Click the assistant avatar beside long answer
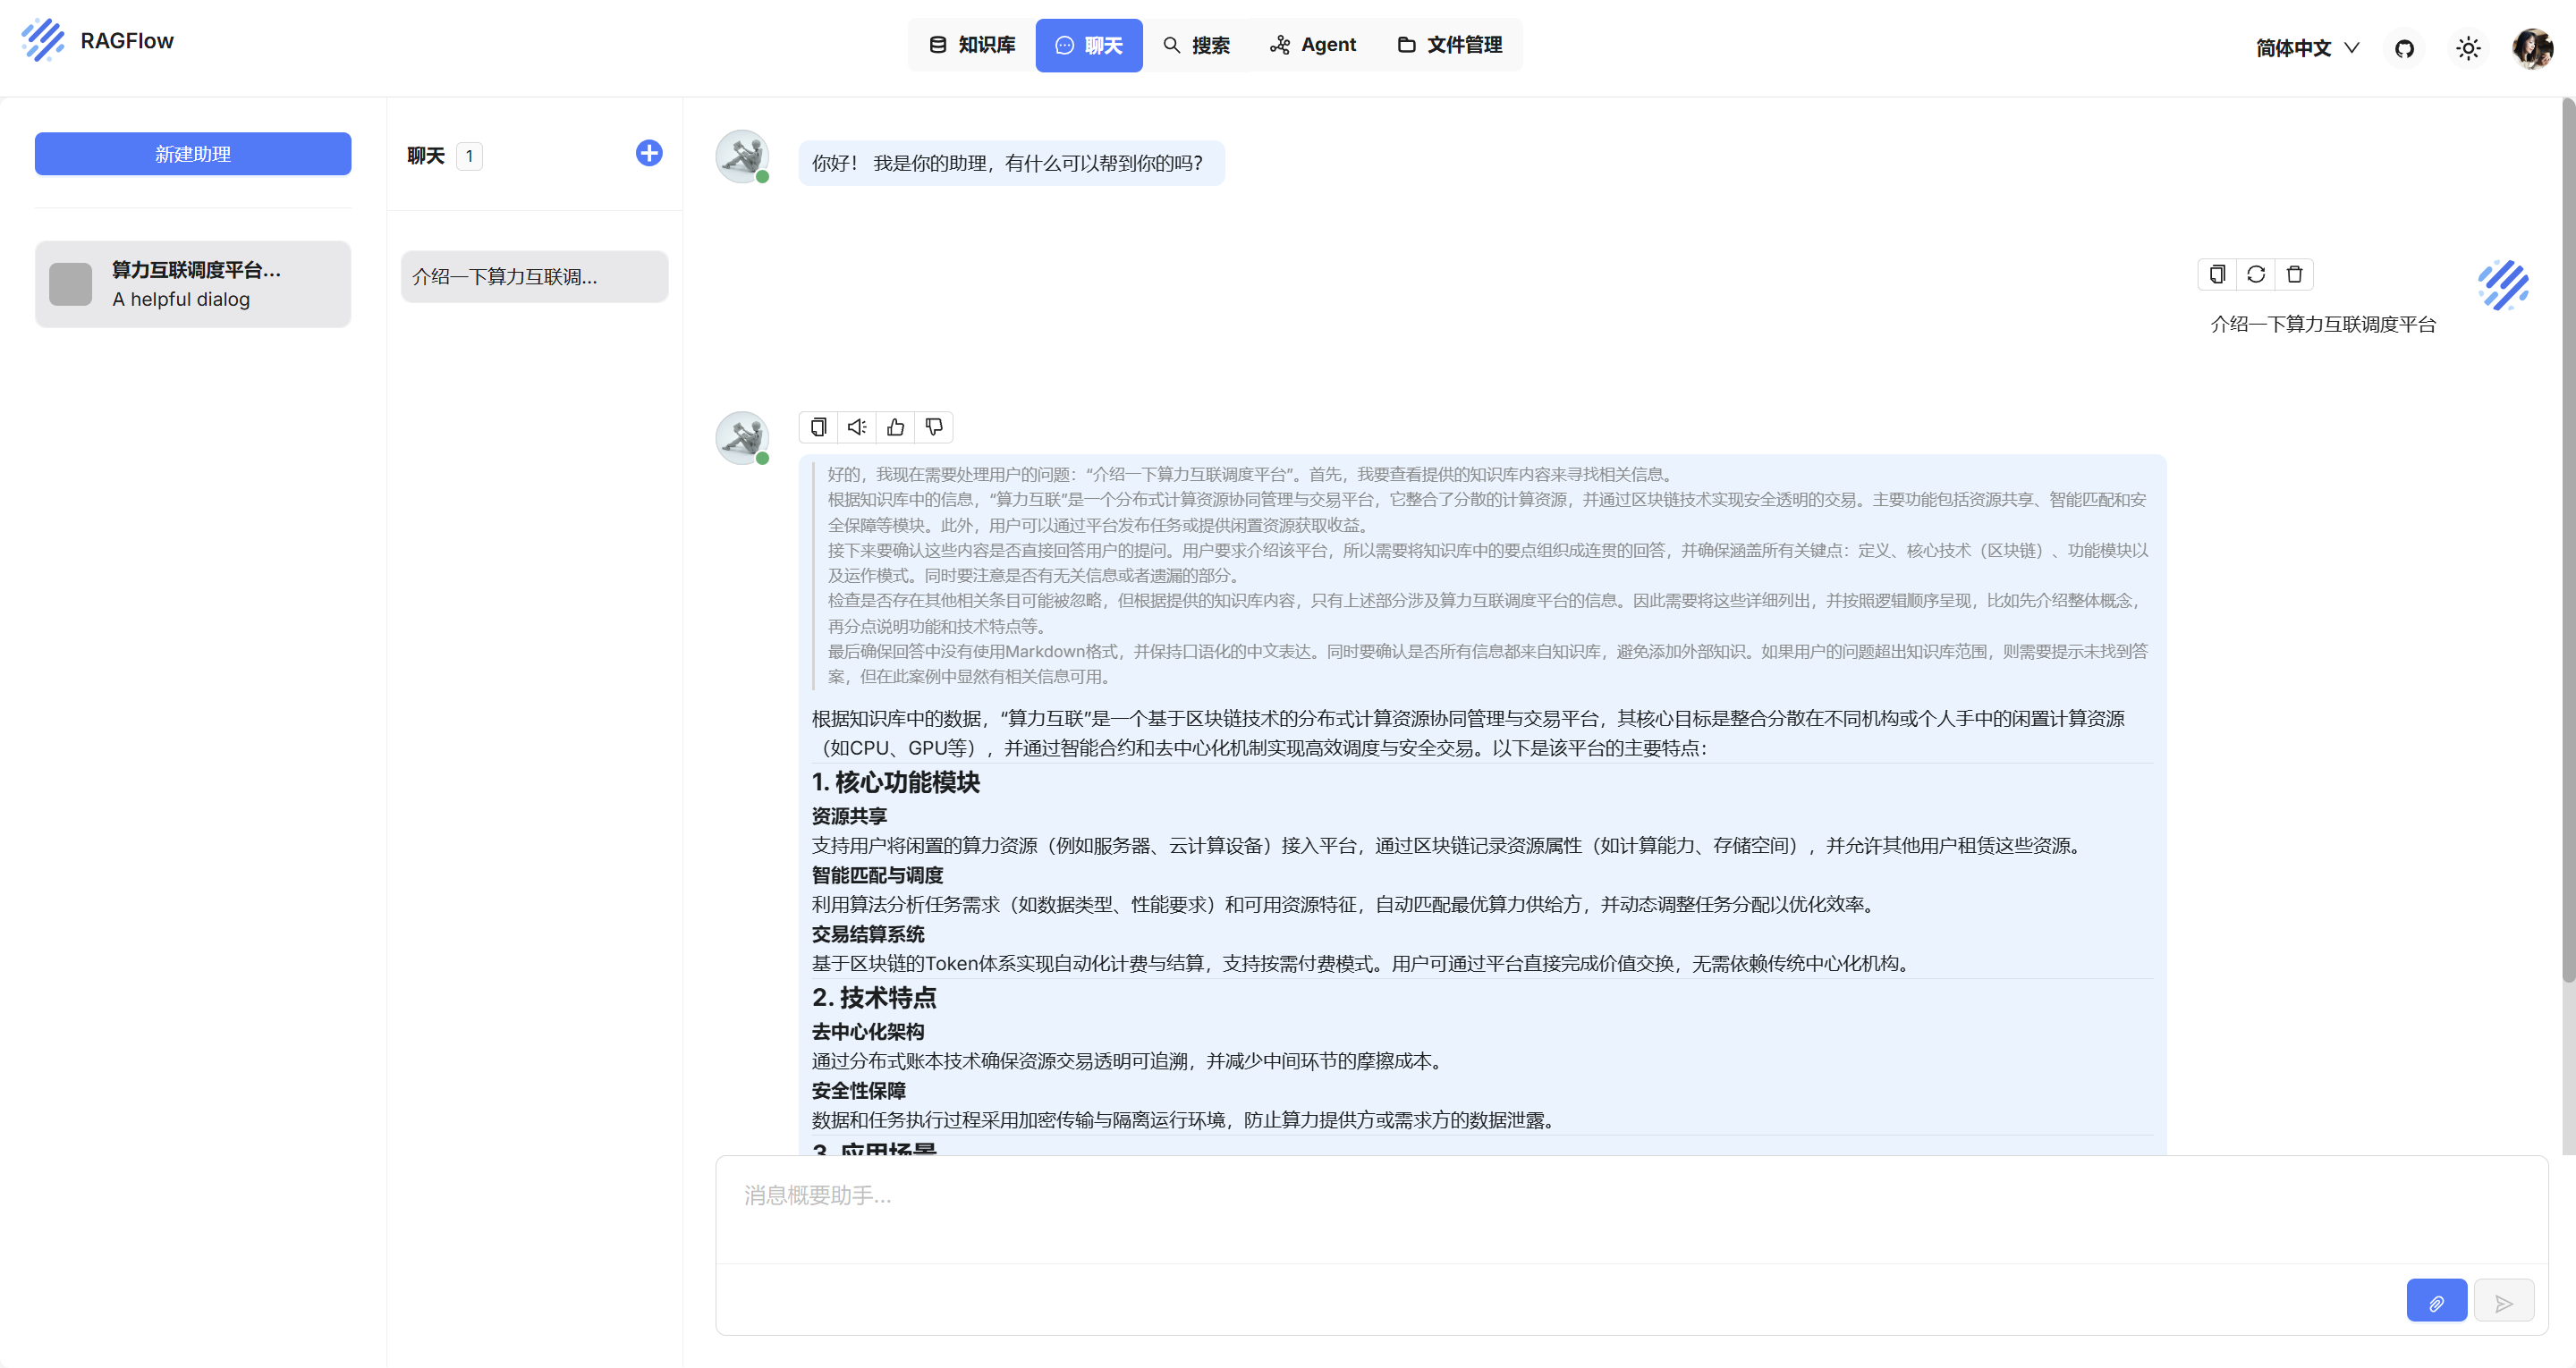 (x=742, y=438)
